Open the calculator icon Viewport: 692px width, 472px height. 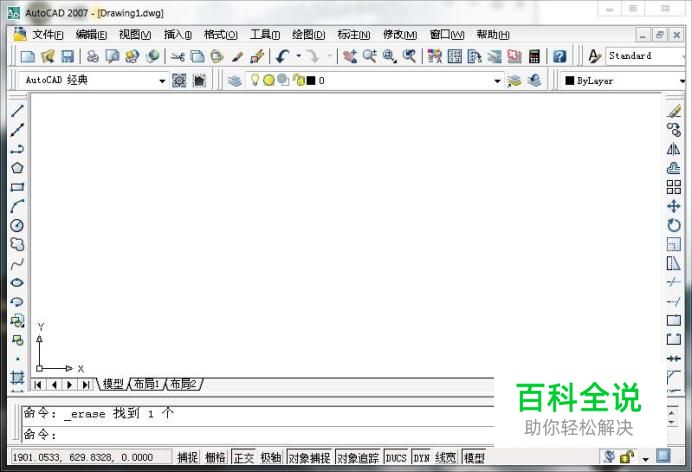click(534, 56)
